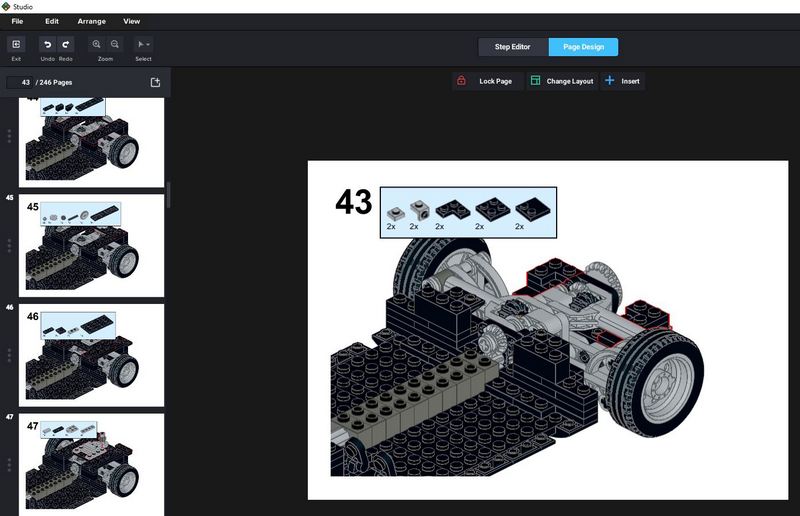Click the step number 47 in its thumbnail

(x=33, y=426)
